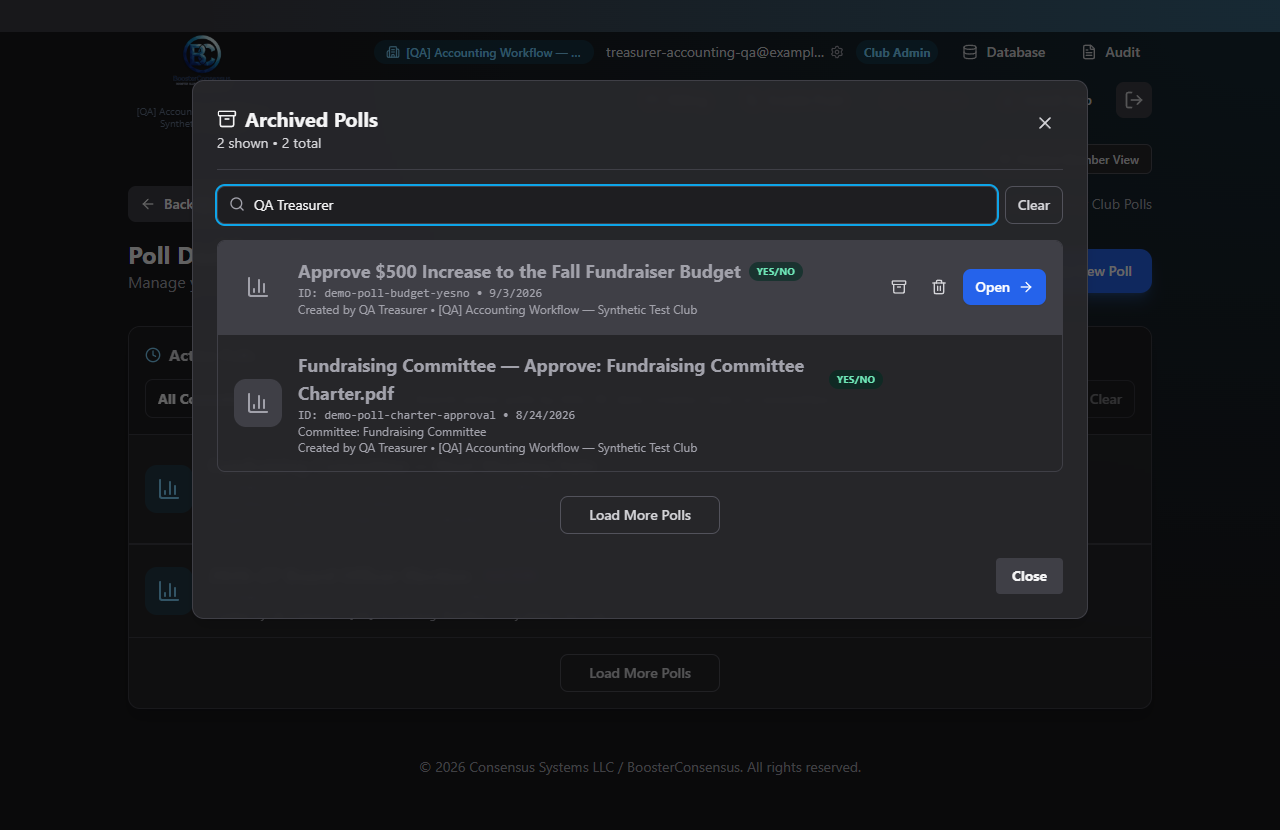Click the bar chart icon of Fall Fundraiser Budget poll

point(258,287)
